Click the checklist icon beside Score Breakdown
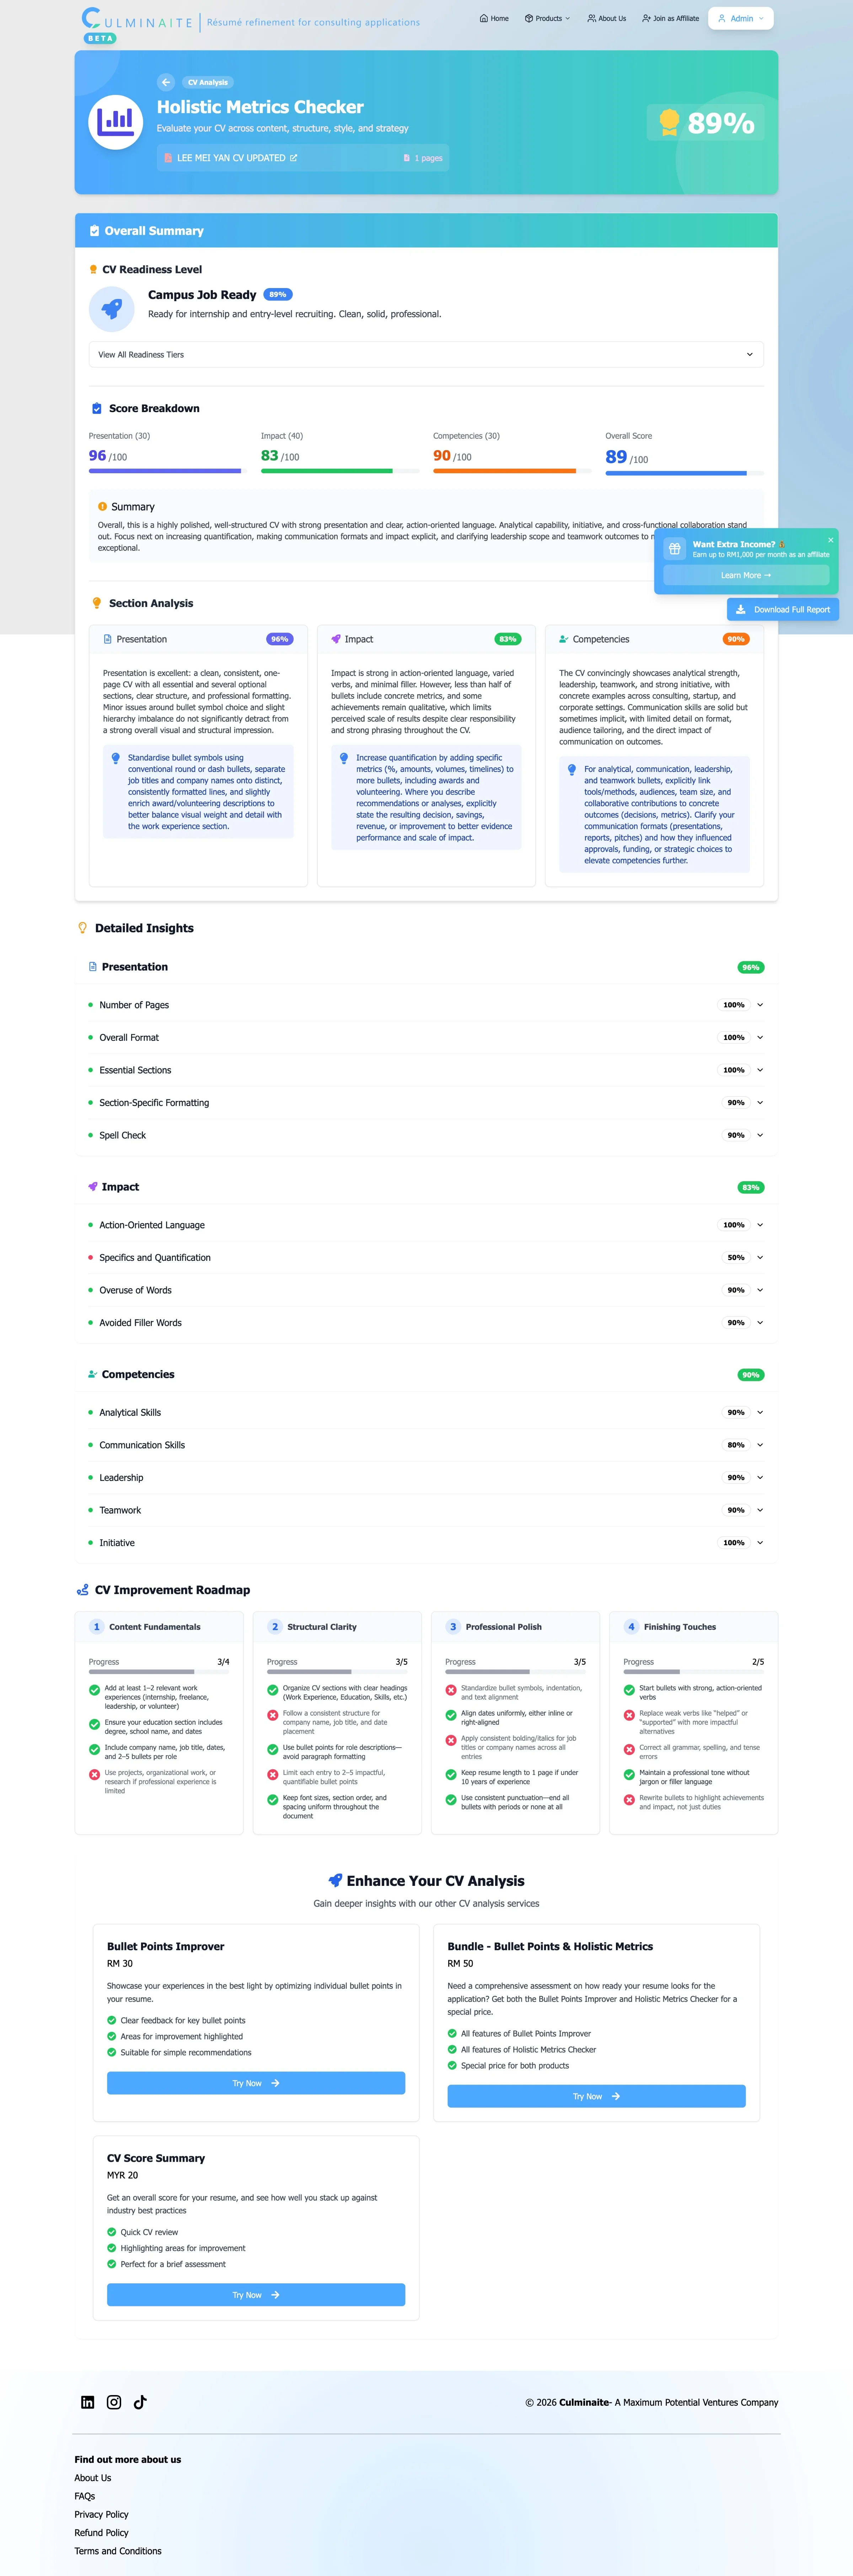This screenshot has width=853, height=2576. coord(97,408)
